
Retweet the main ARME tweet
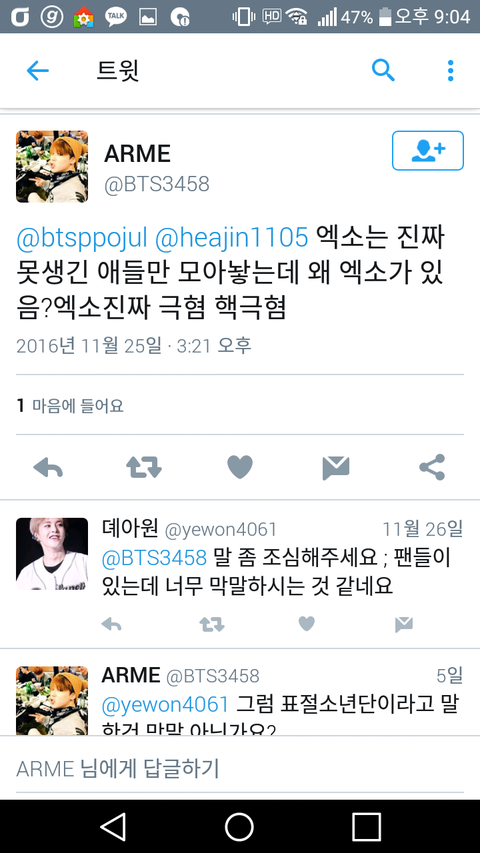[x=144, y=467]
